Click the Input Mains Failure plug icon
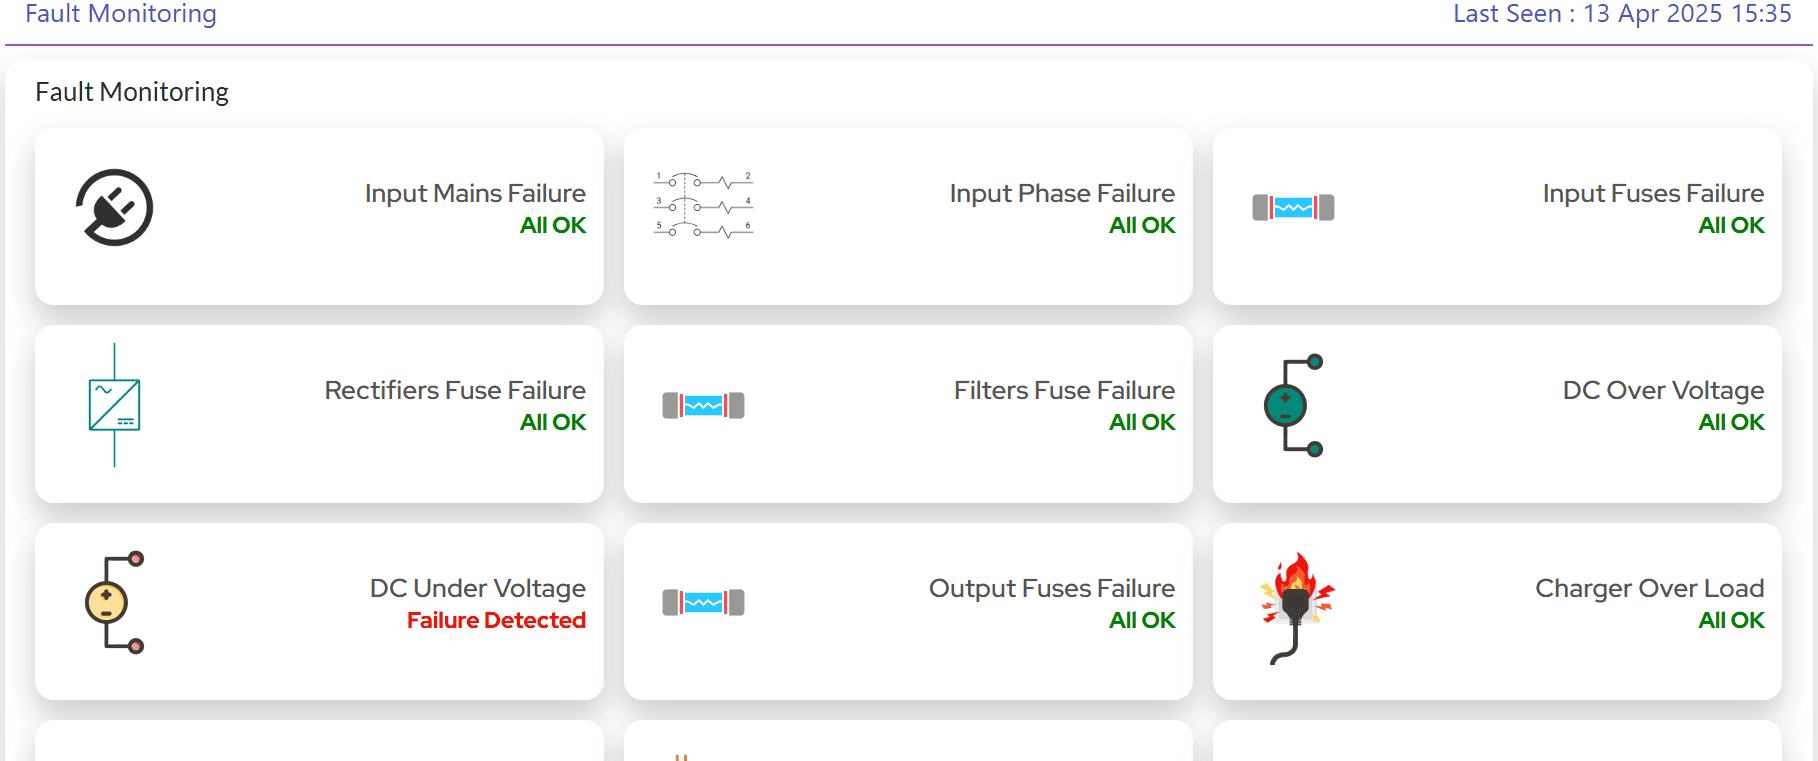 114,207
